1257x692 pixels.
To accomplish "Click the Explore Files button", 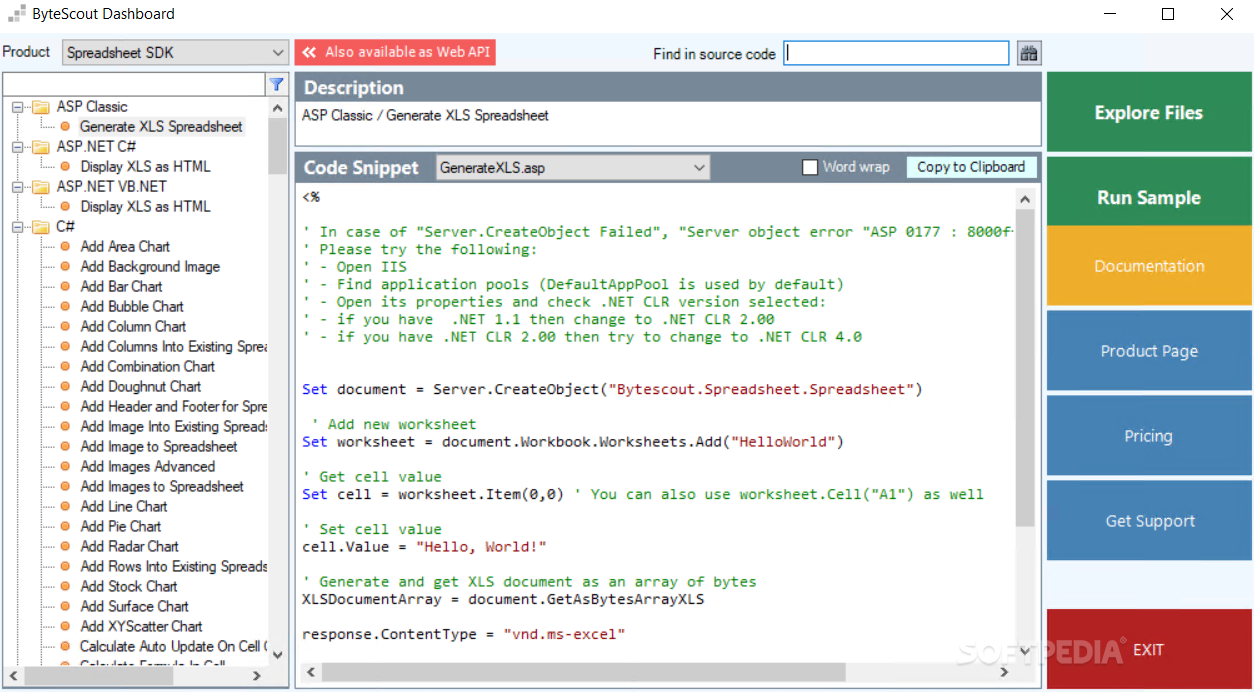I will [1149, 113].
